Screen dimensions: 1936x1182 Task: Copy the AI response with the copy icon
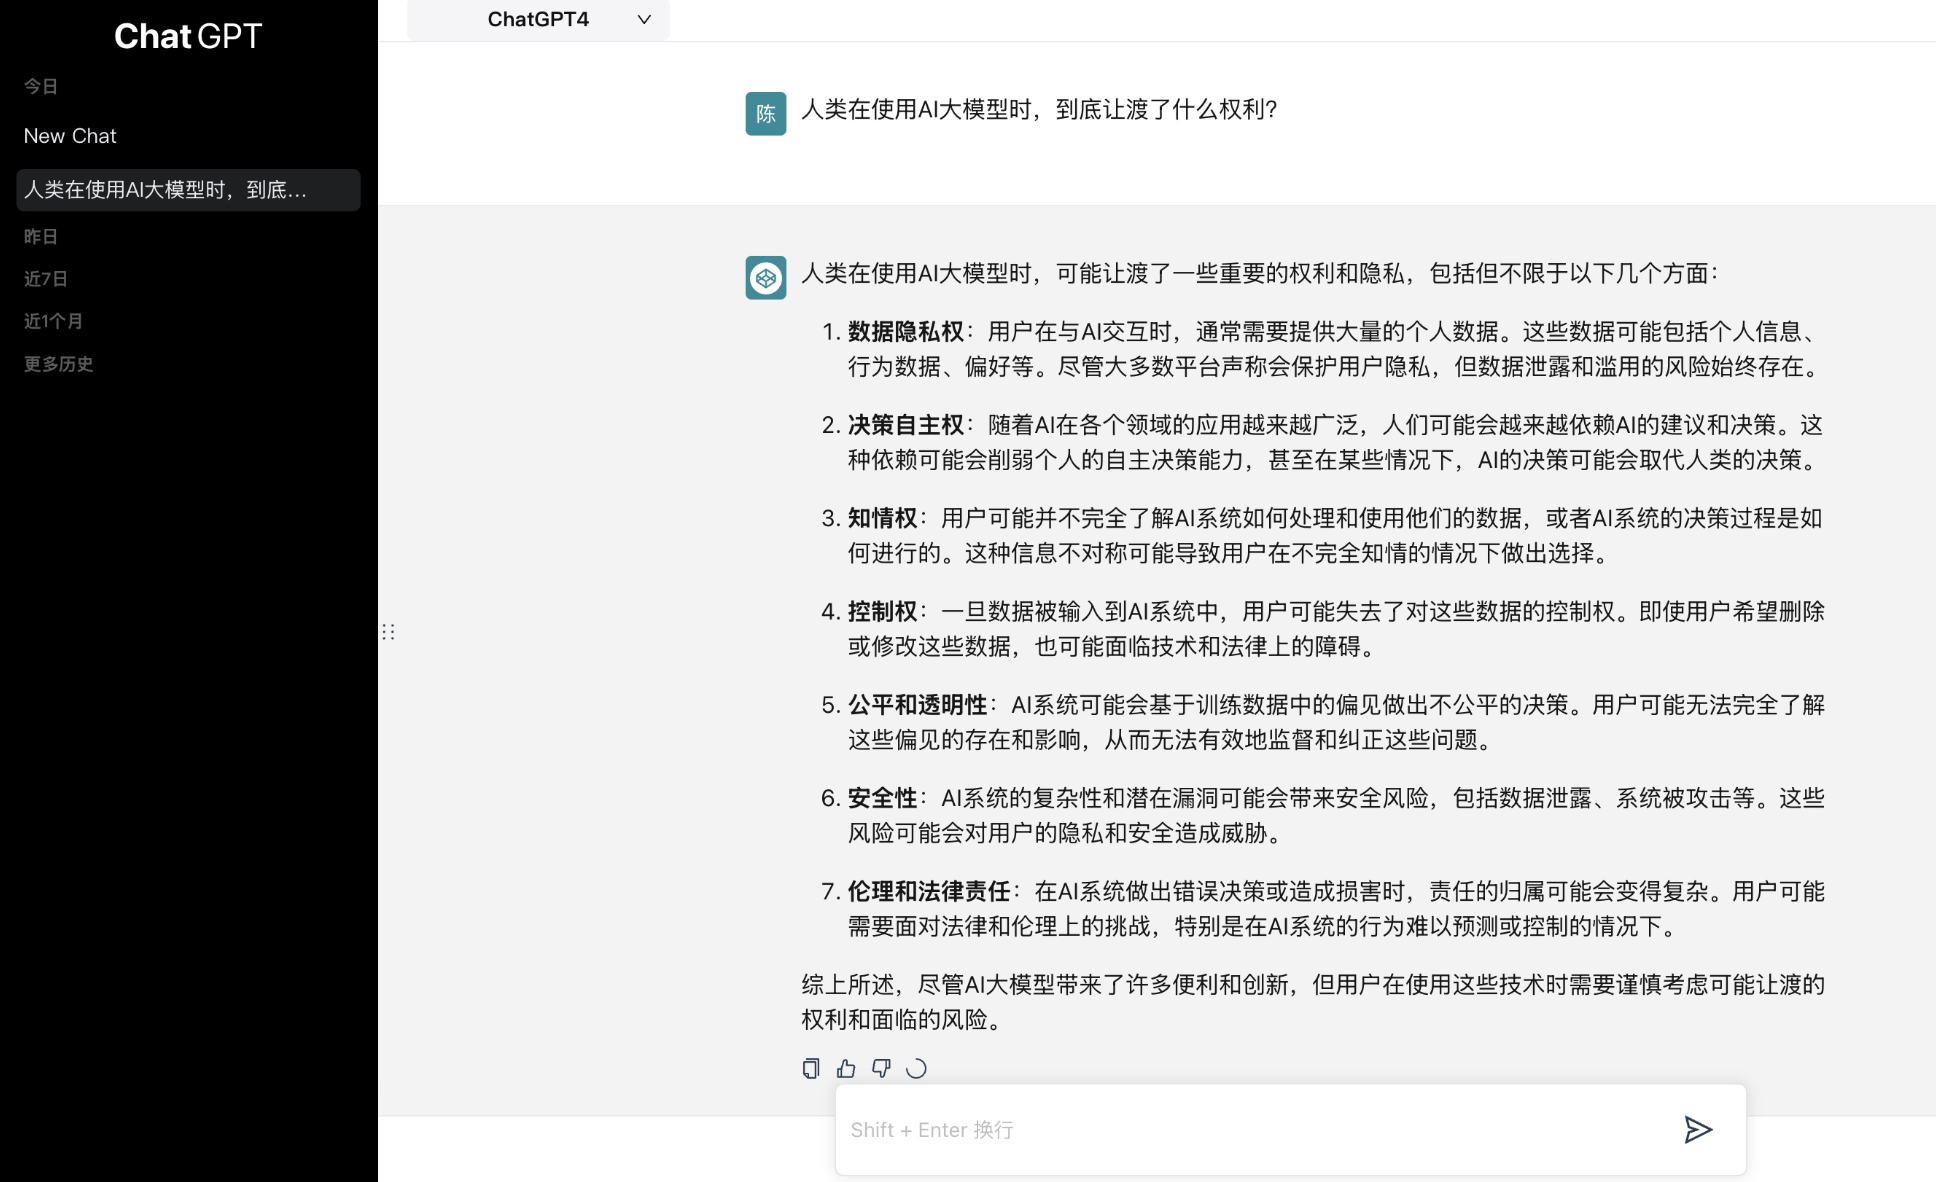tap(811, 1068)
